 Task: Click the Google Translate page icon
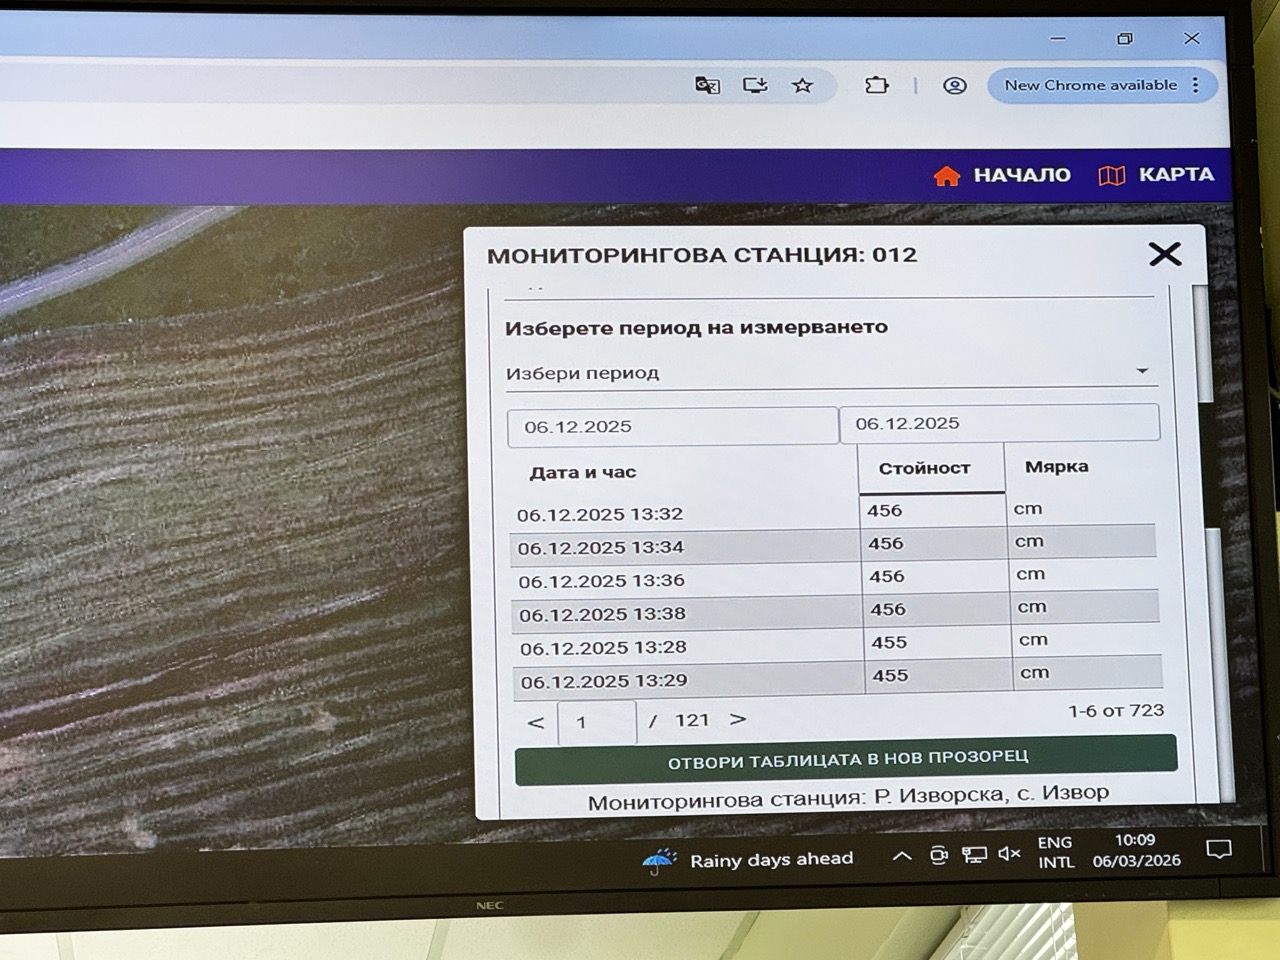pos(707,86)
